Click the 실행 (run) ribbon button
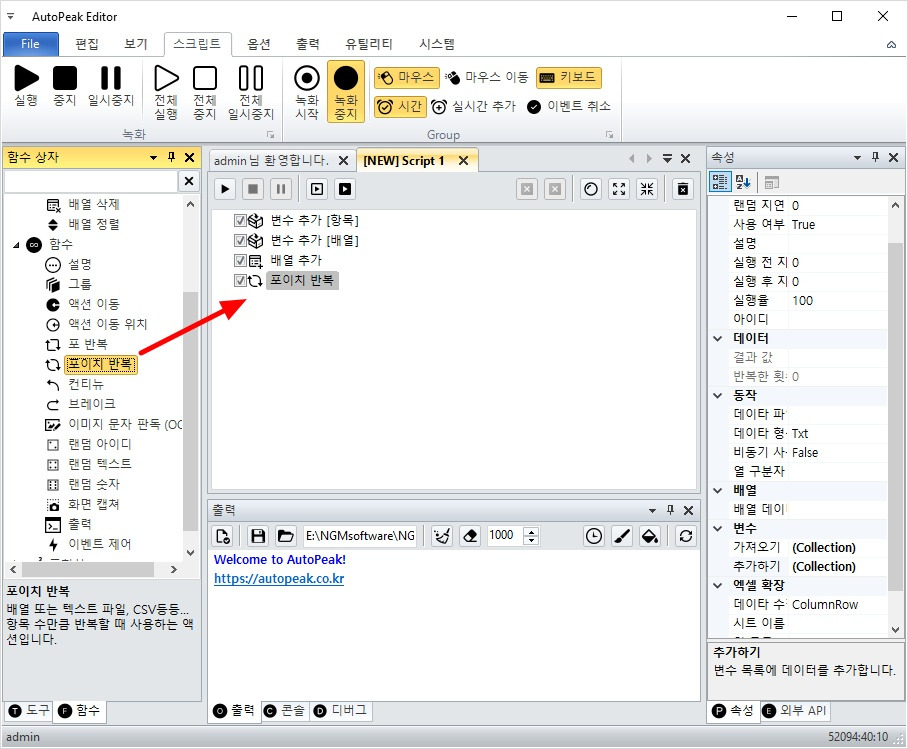 (x=26, y=86)
